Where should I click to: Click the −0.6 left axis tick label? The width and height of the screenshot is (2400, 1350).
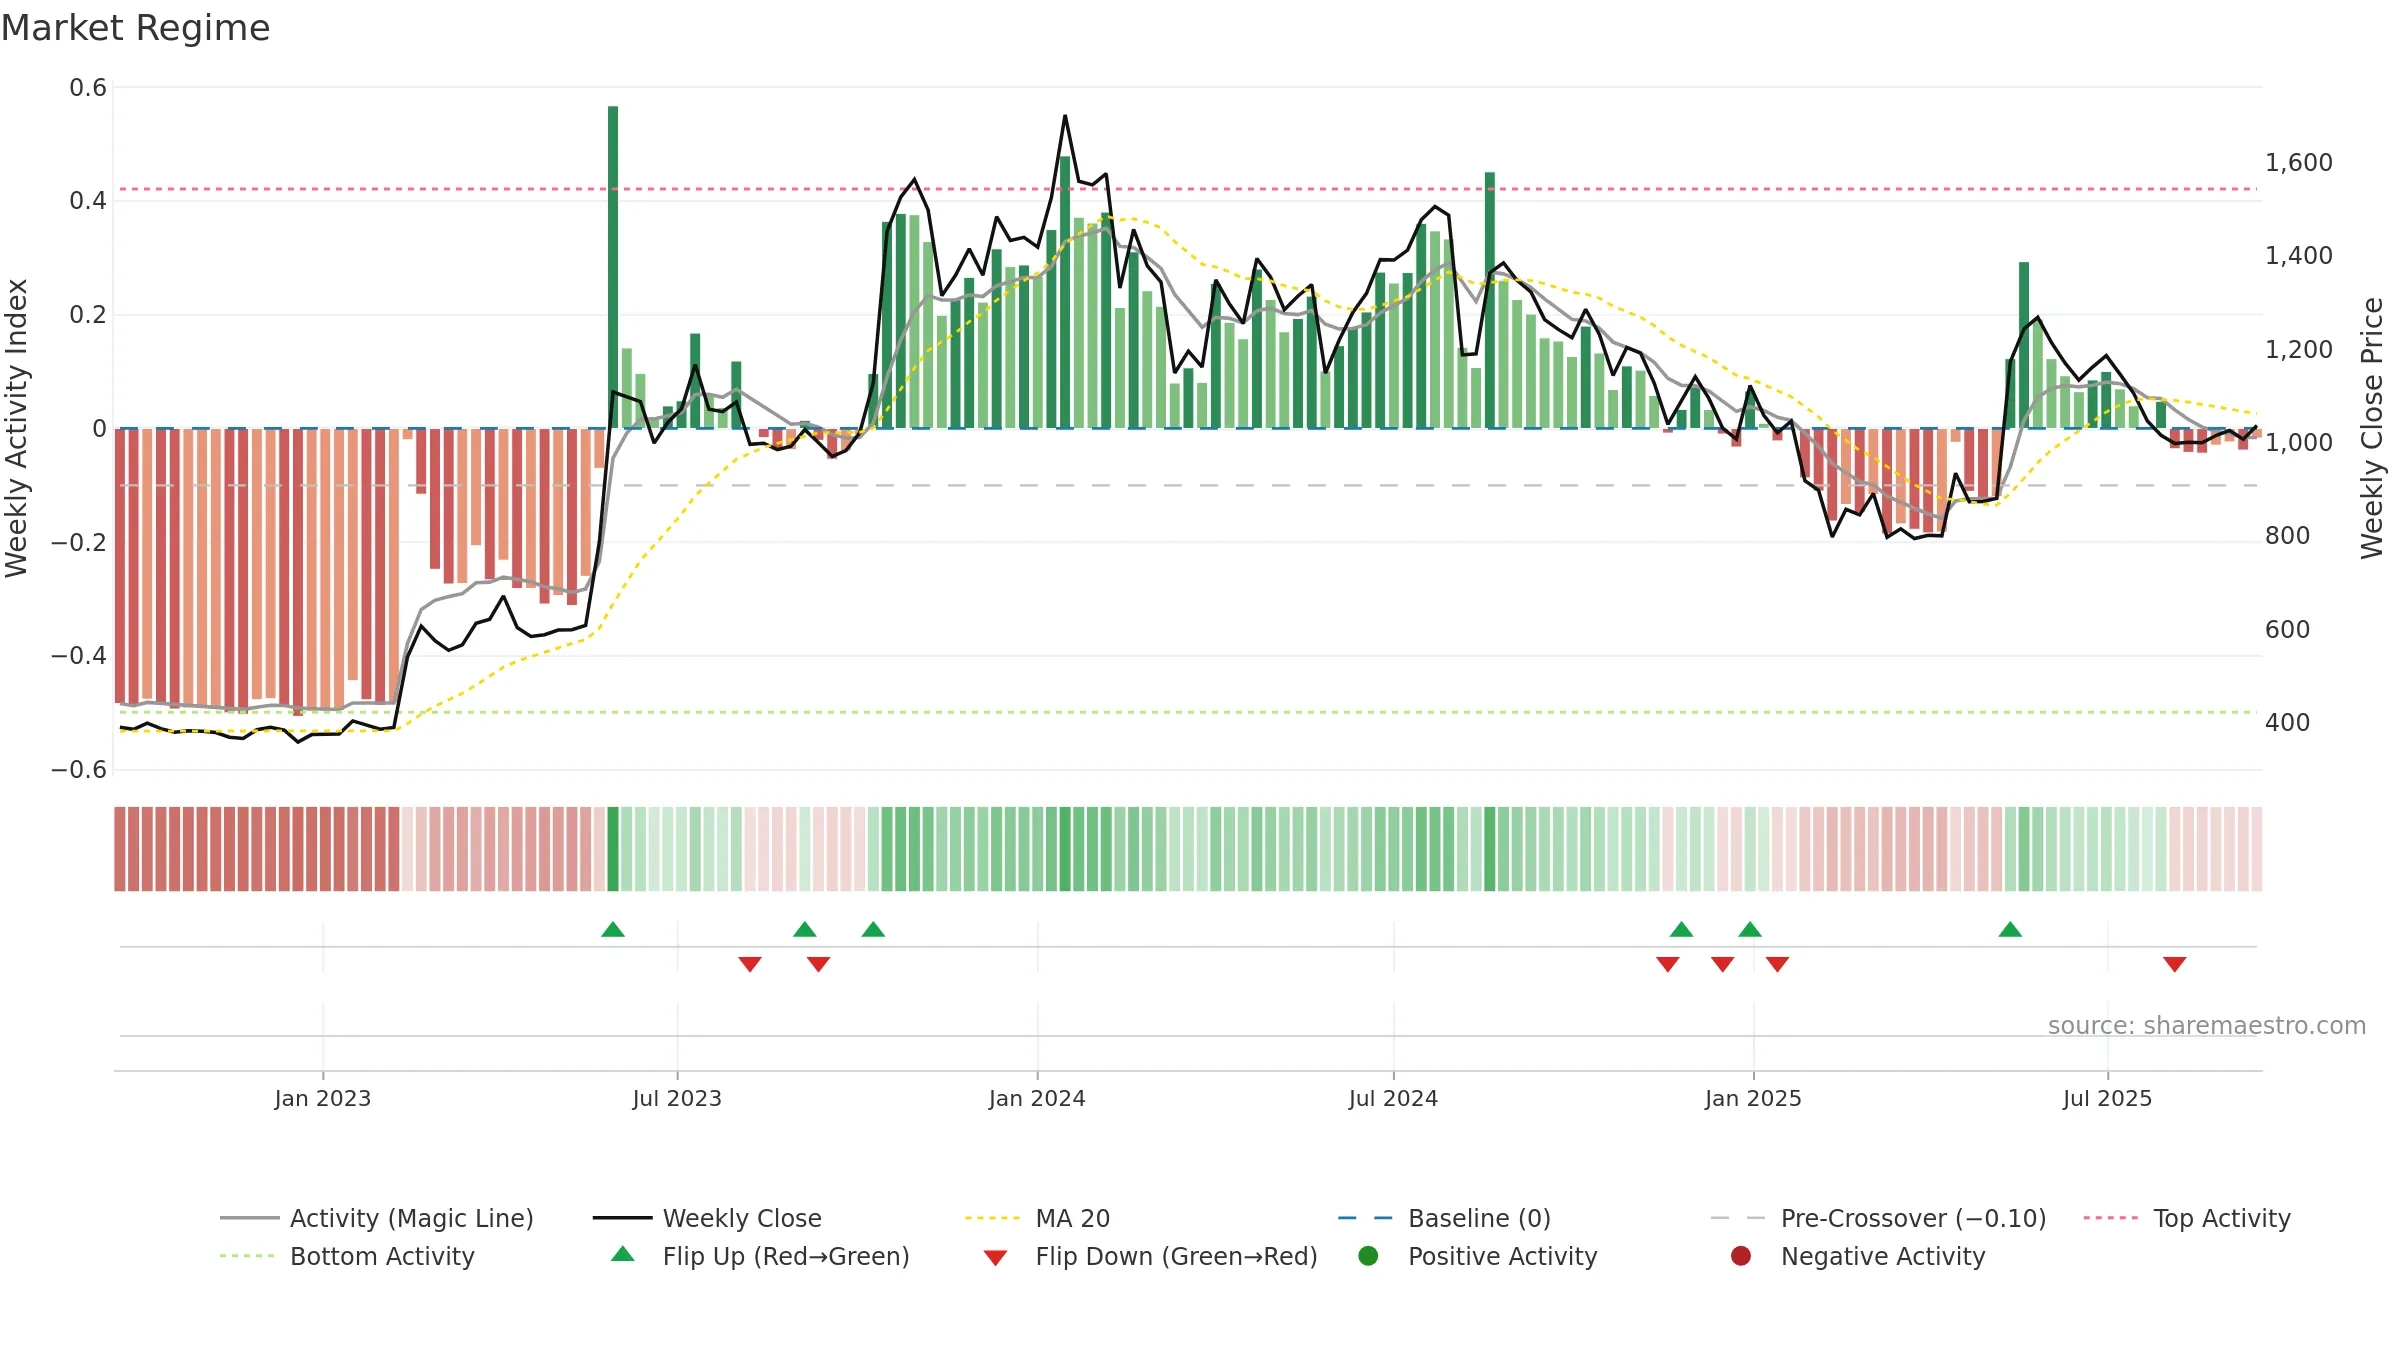[x=78, y=769]
